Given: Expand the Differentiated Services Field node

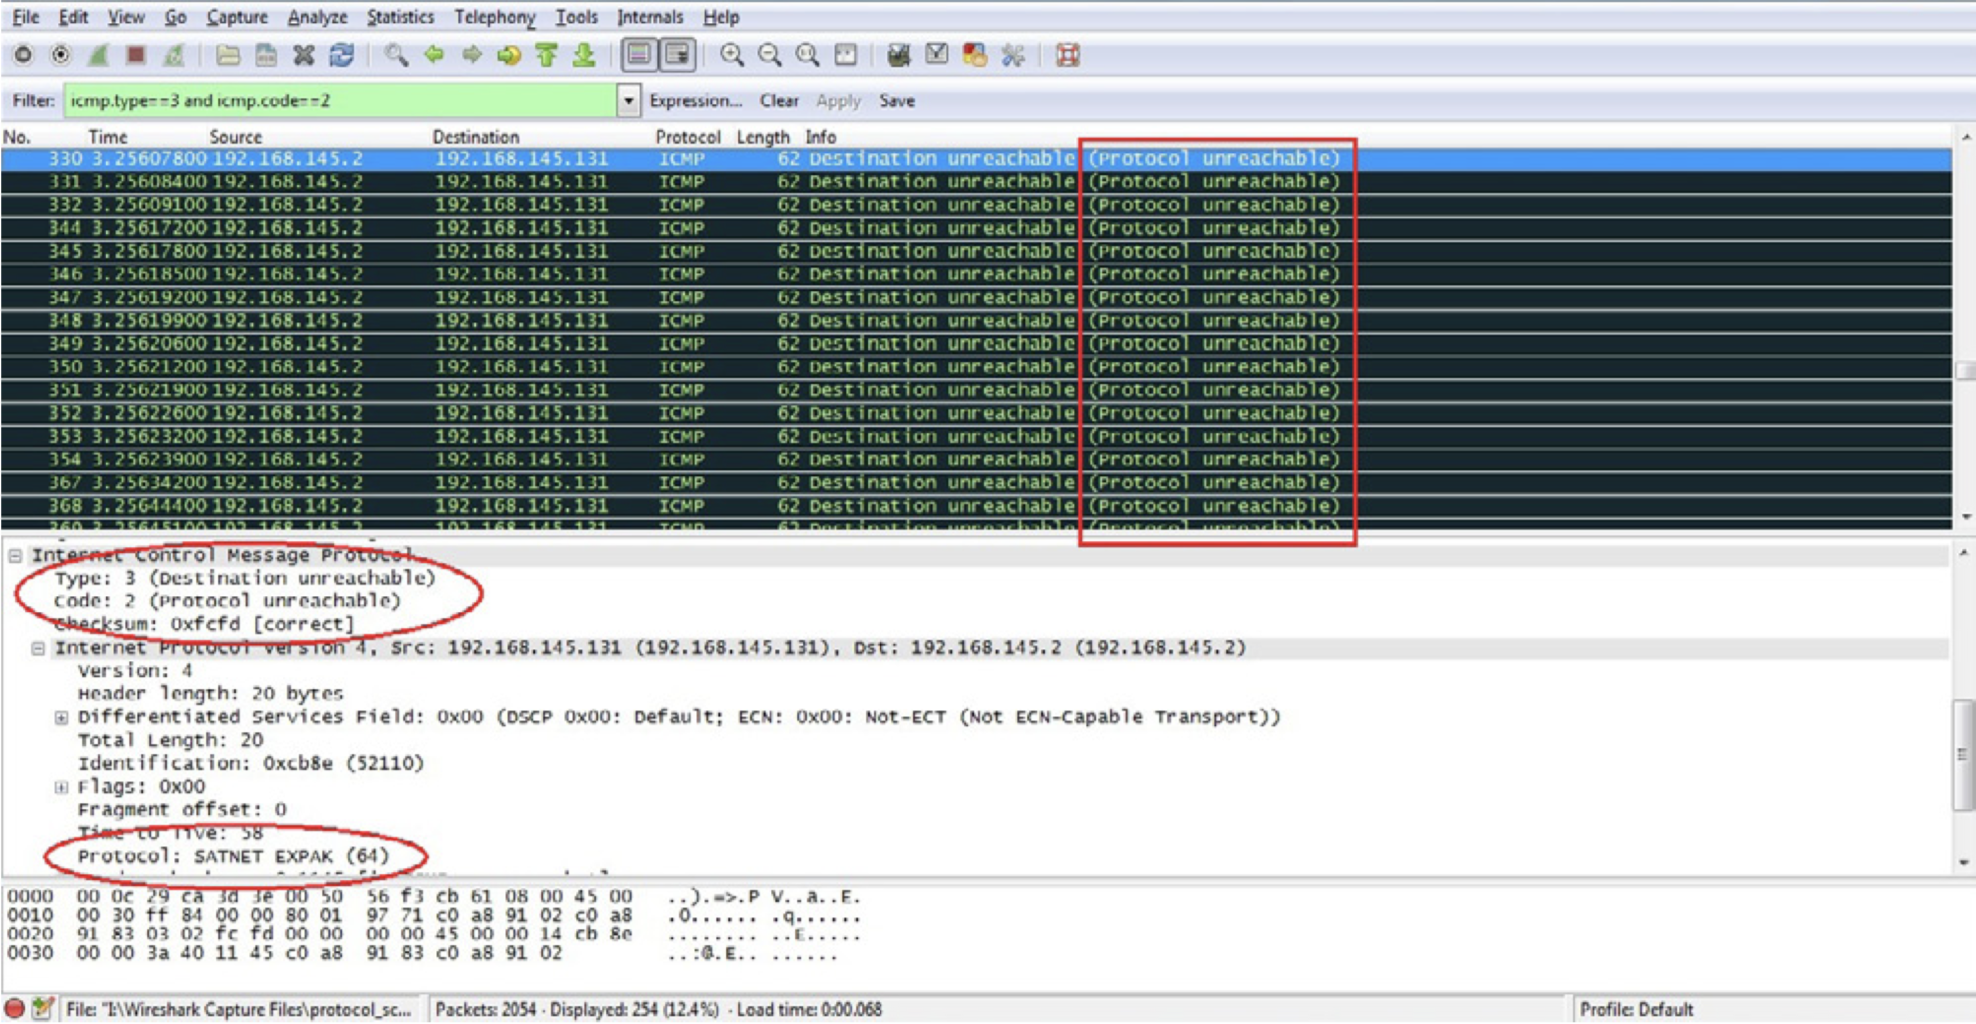Looking at the screenshot, I should point(61,717).
